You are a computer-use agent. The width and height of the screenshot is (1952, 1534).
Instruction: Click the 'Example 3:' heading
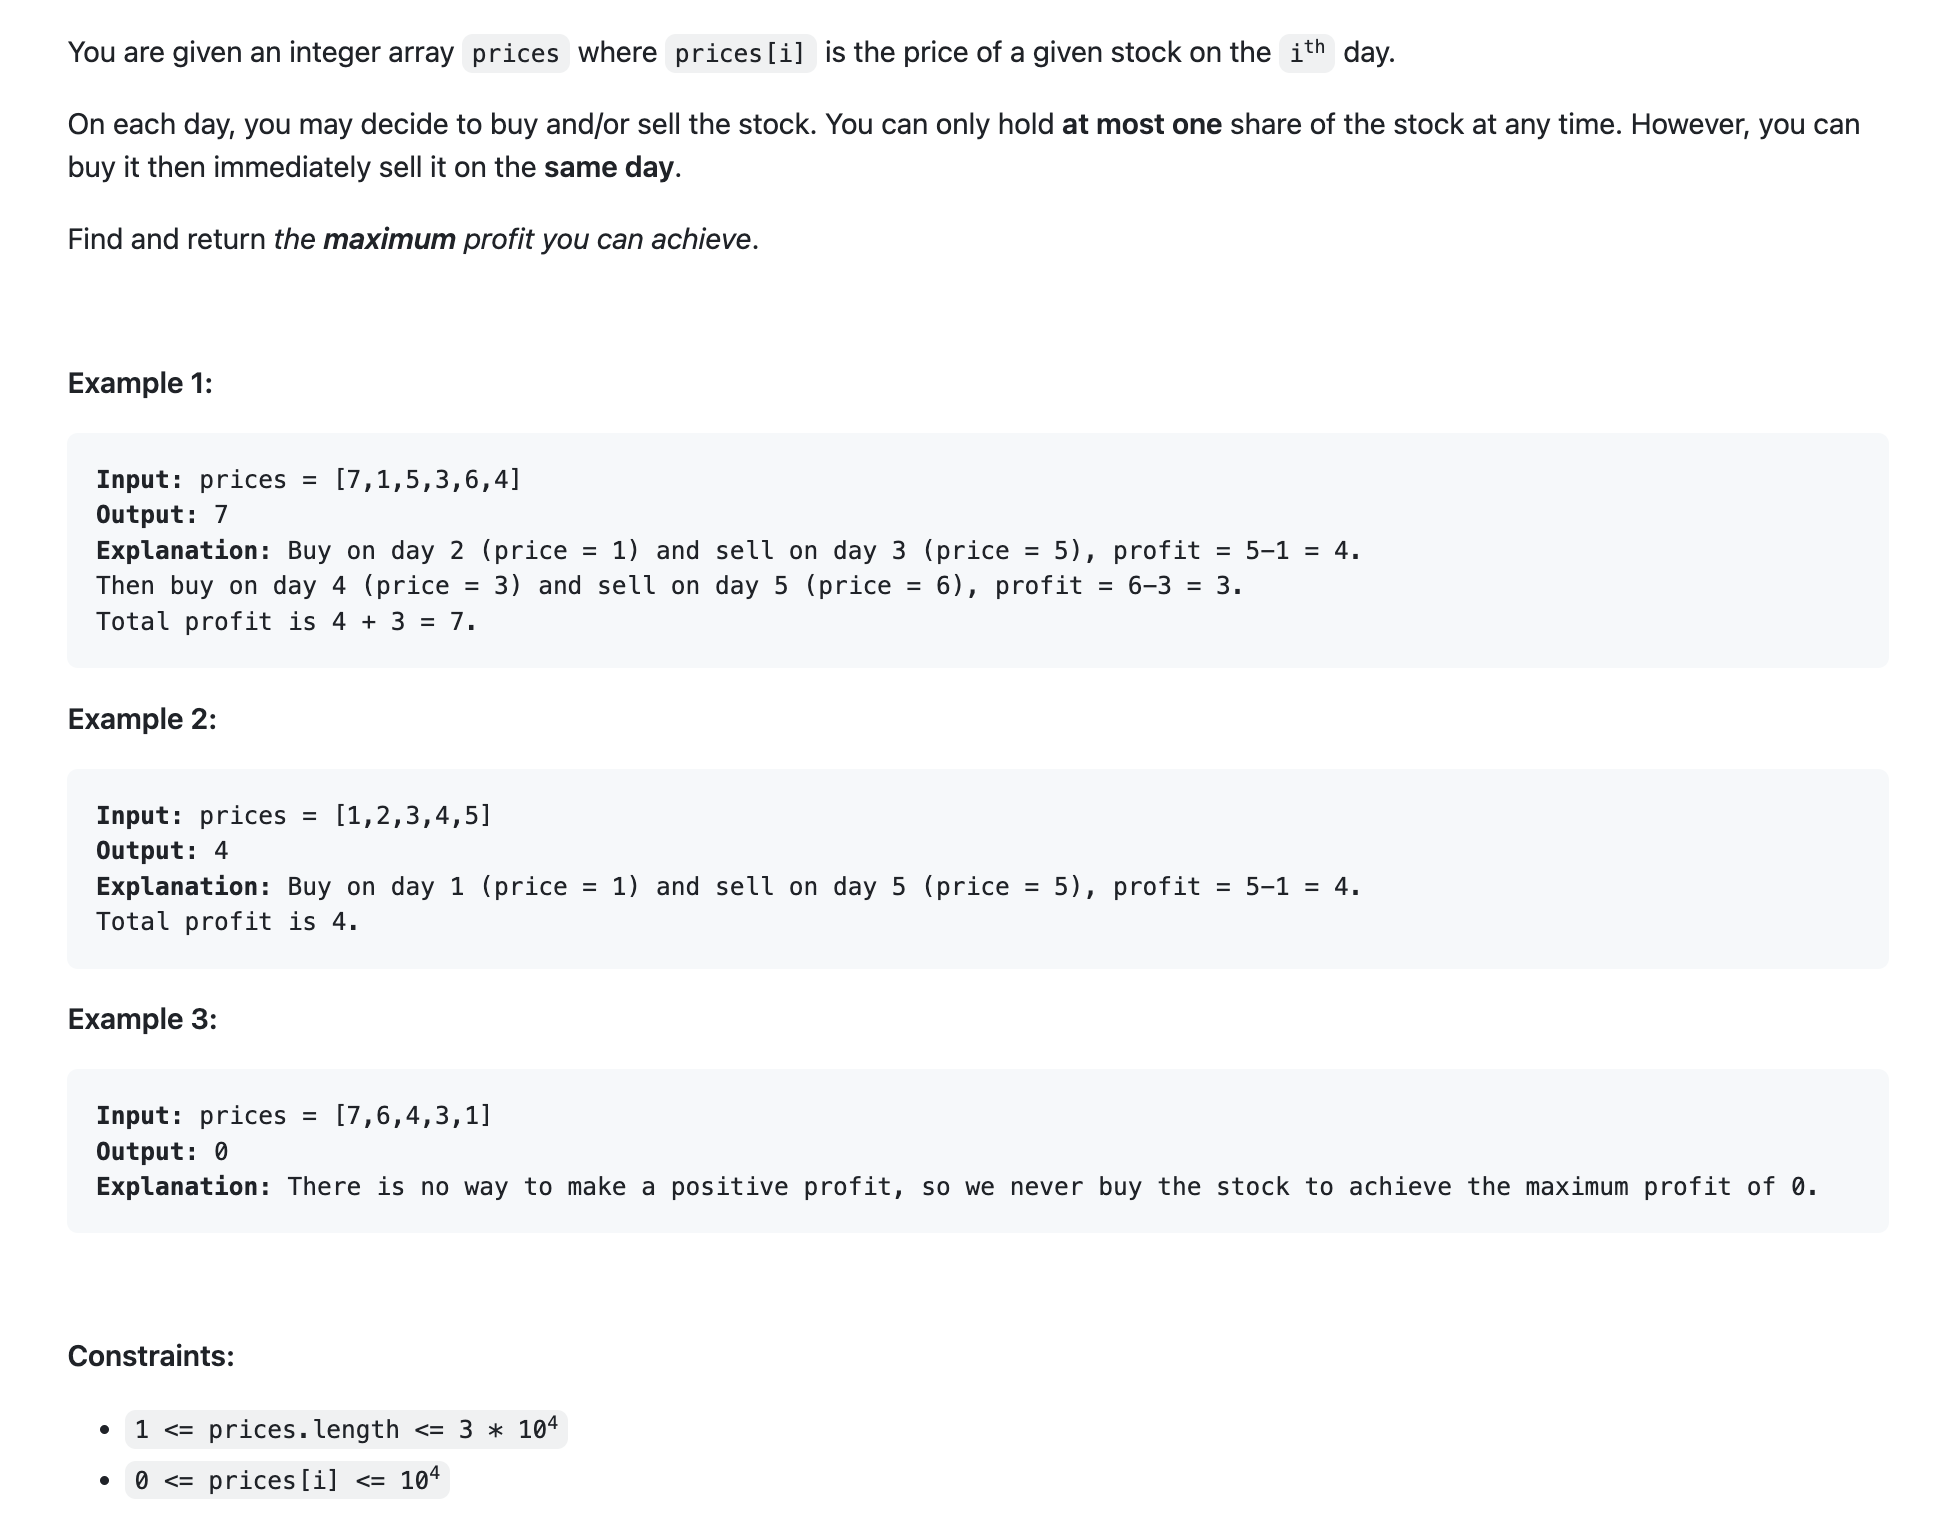pos(142,1019)
